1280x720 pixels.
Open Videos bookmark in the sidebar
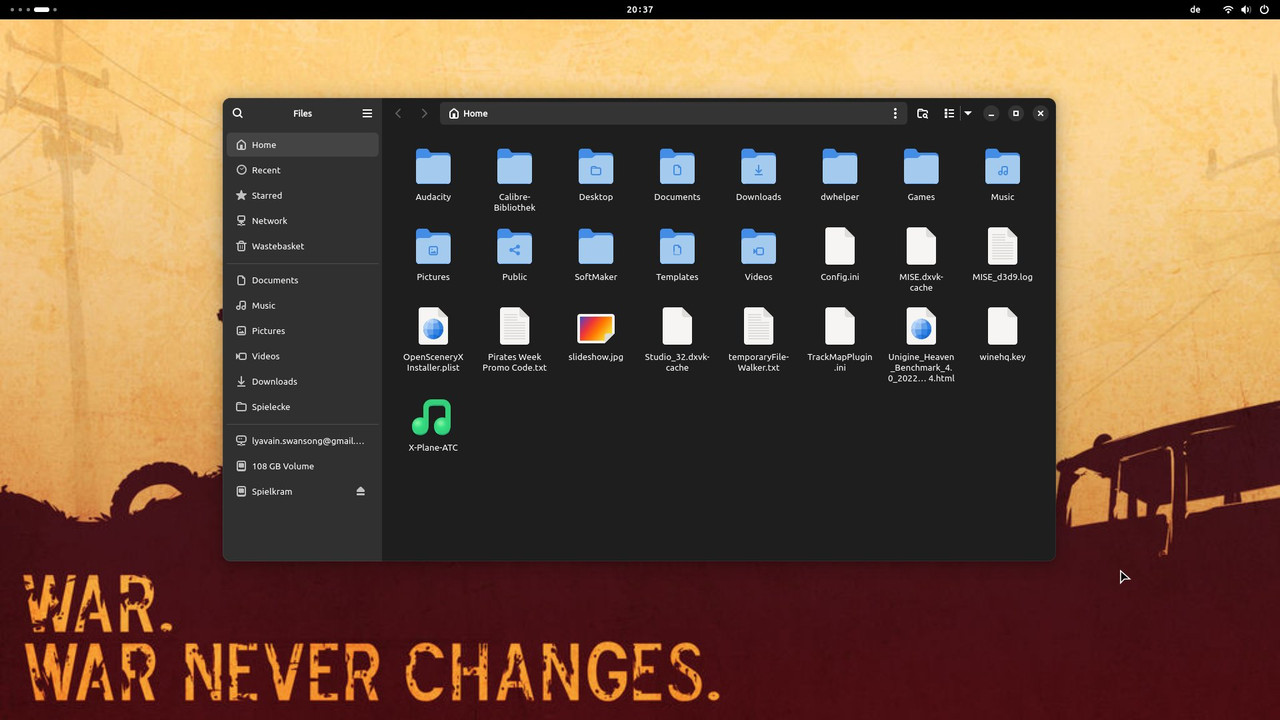coord(303,356)
